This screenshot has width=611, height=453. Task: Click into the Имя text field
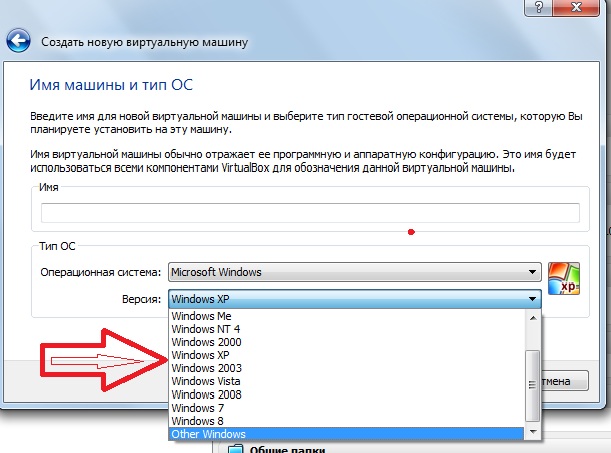coord(310,212)
